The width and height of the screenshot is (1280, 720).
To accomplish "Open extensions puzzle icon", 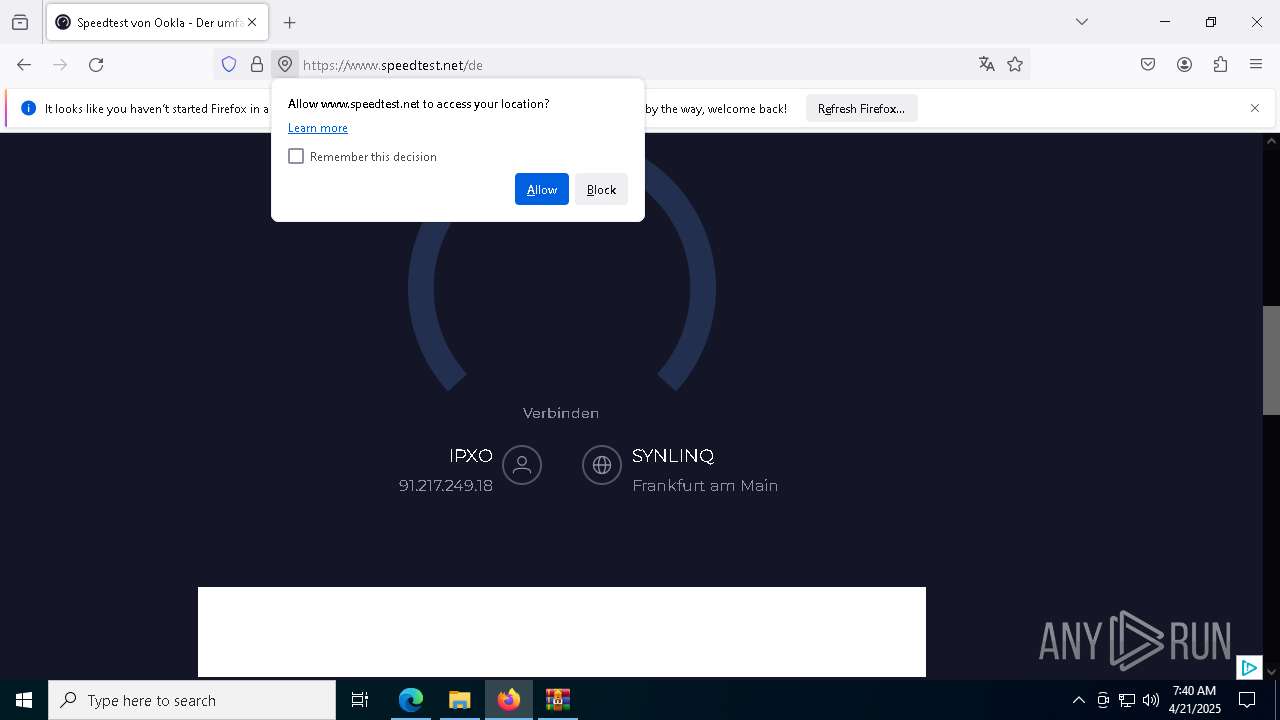I will (1220, 65).
